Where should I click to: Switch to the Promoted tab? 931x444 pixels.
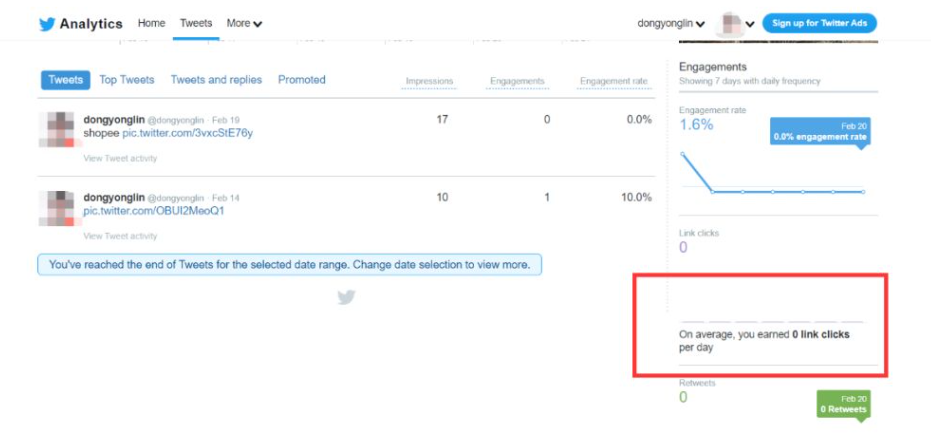pyautogui.click(x=302, y=80)
